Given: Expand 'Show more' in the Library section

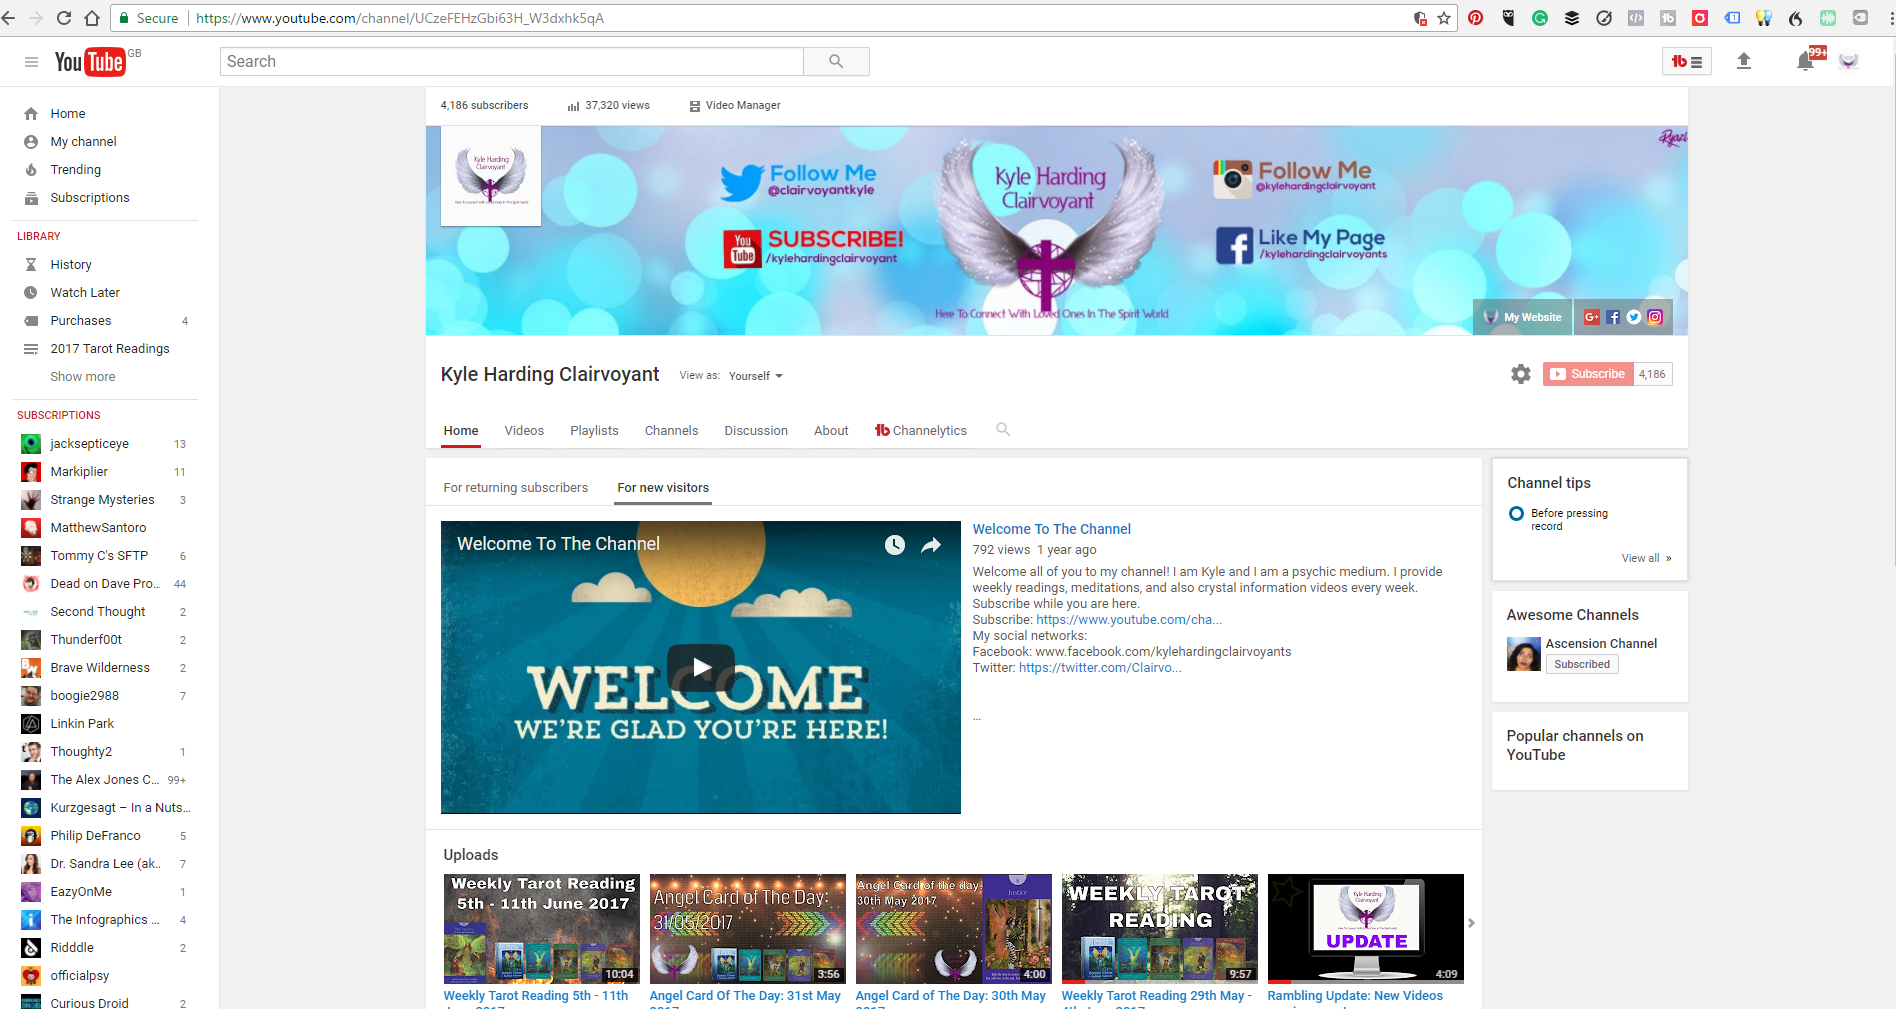Looking at the screenshot, I should [83, 377].
